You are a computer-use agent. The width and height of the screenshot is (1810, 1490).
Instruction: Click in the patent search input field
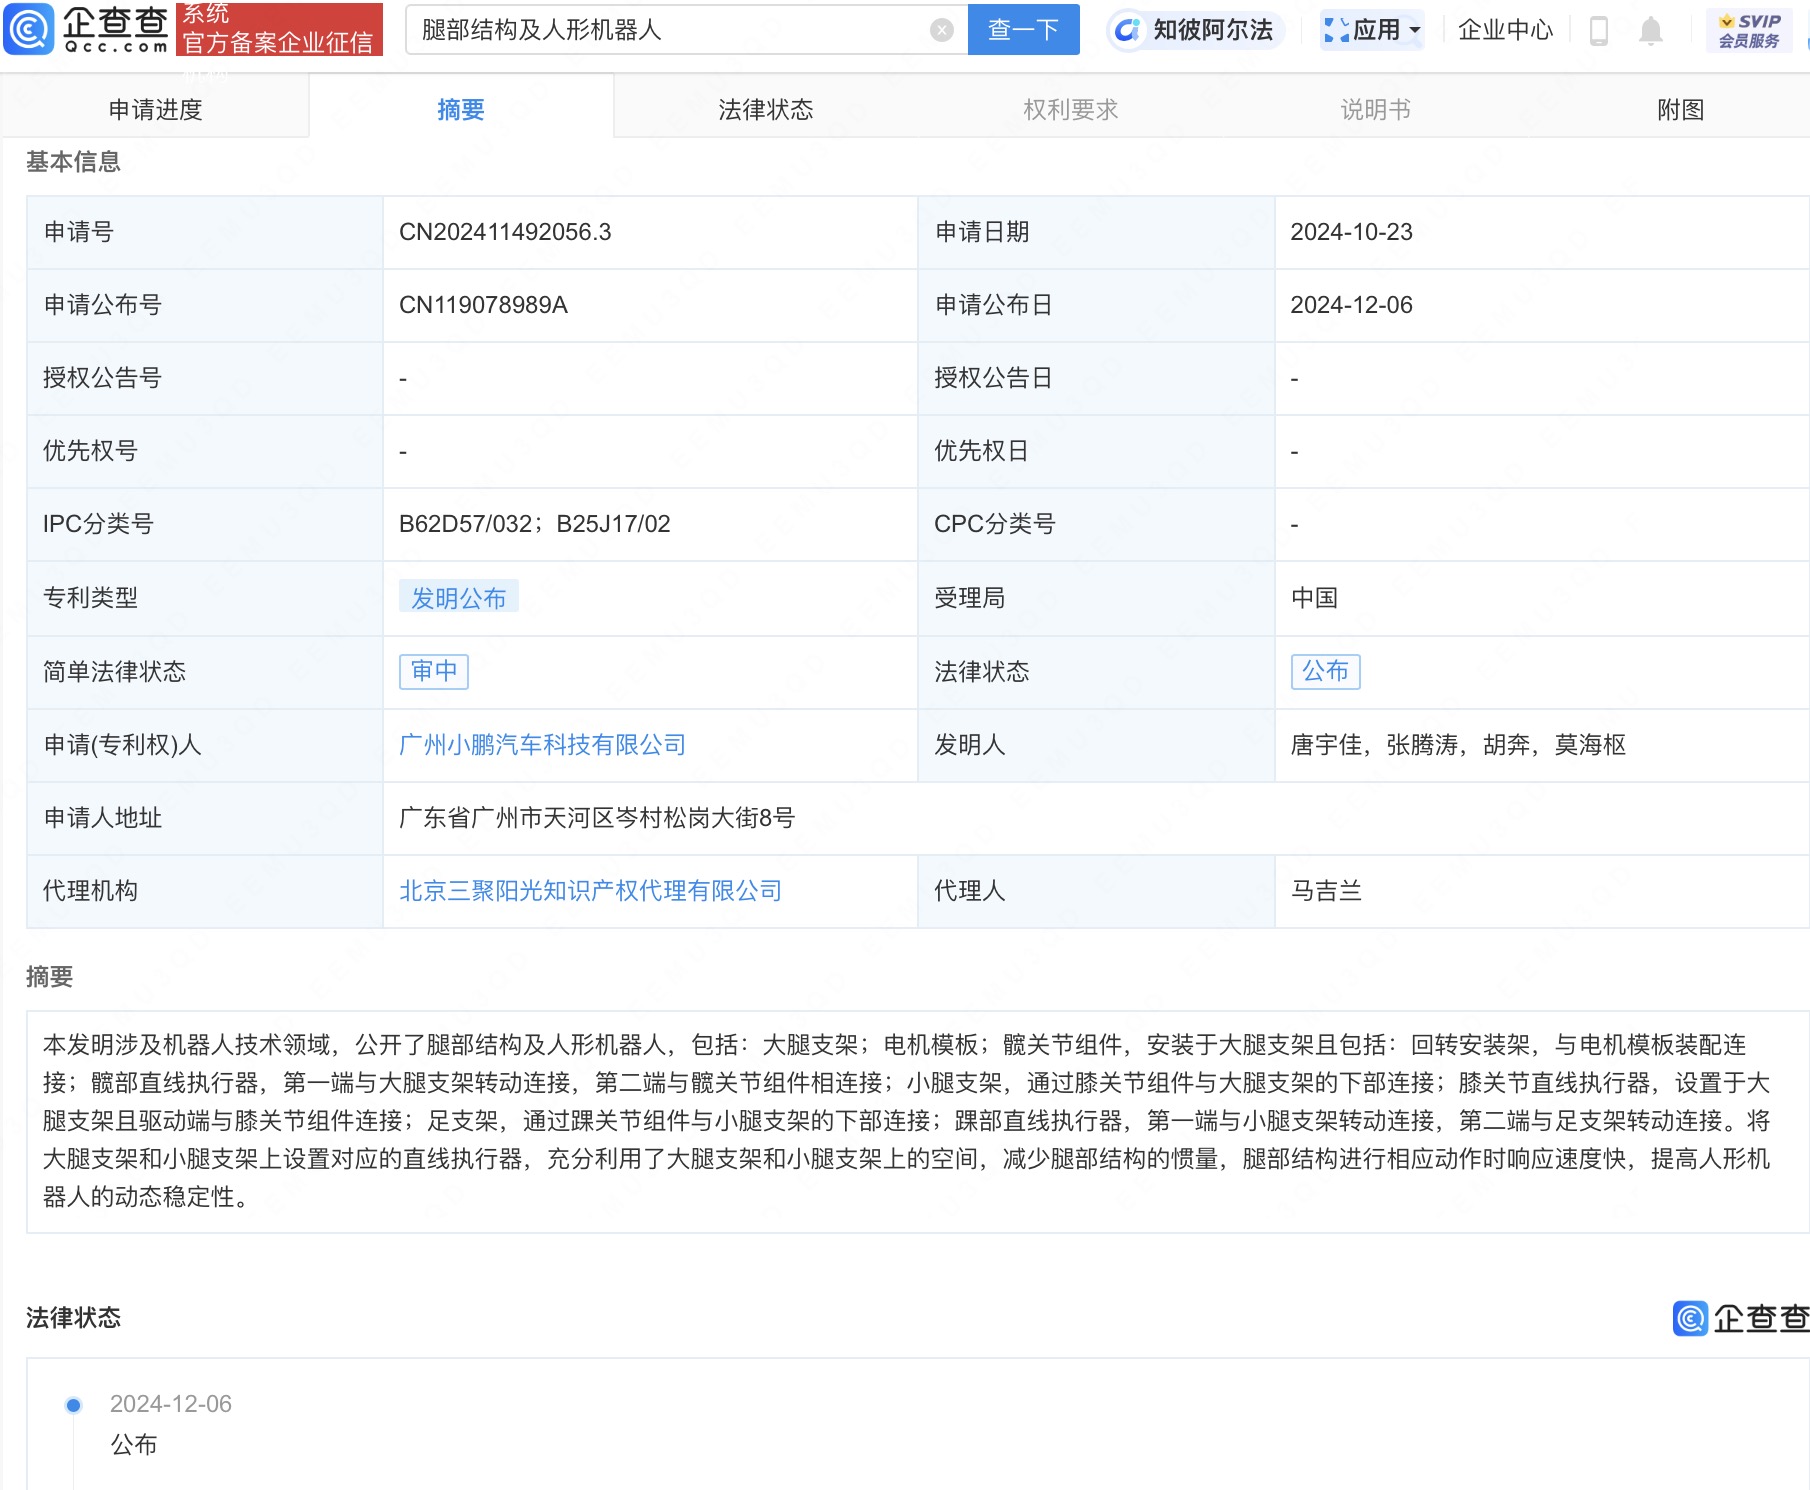click(670, 30)
